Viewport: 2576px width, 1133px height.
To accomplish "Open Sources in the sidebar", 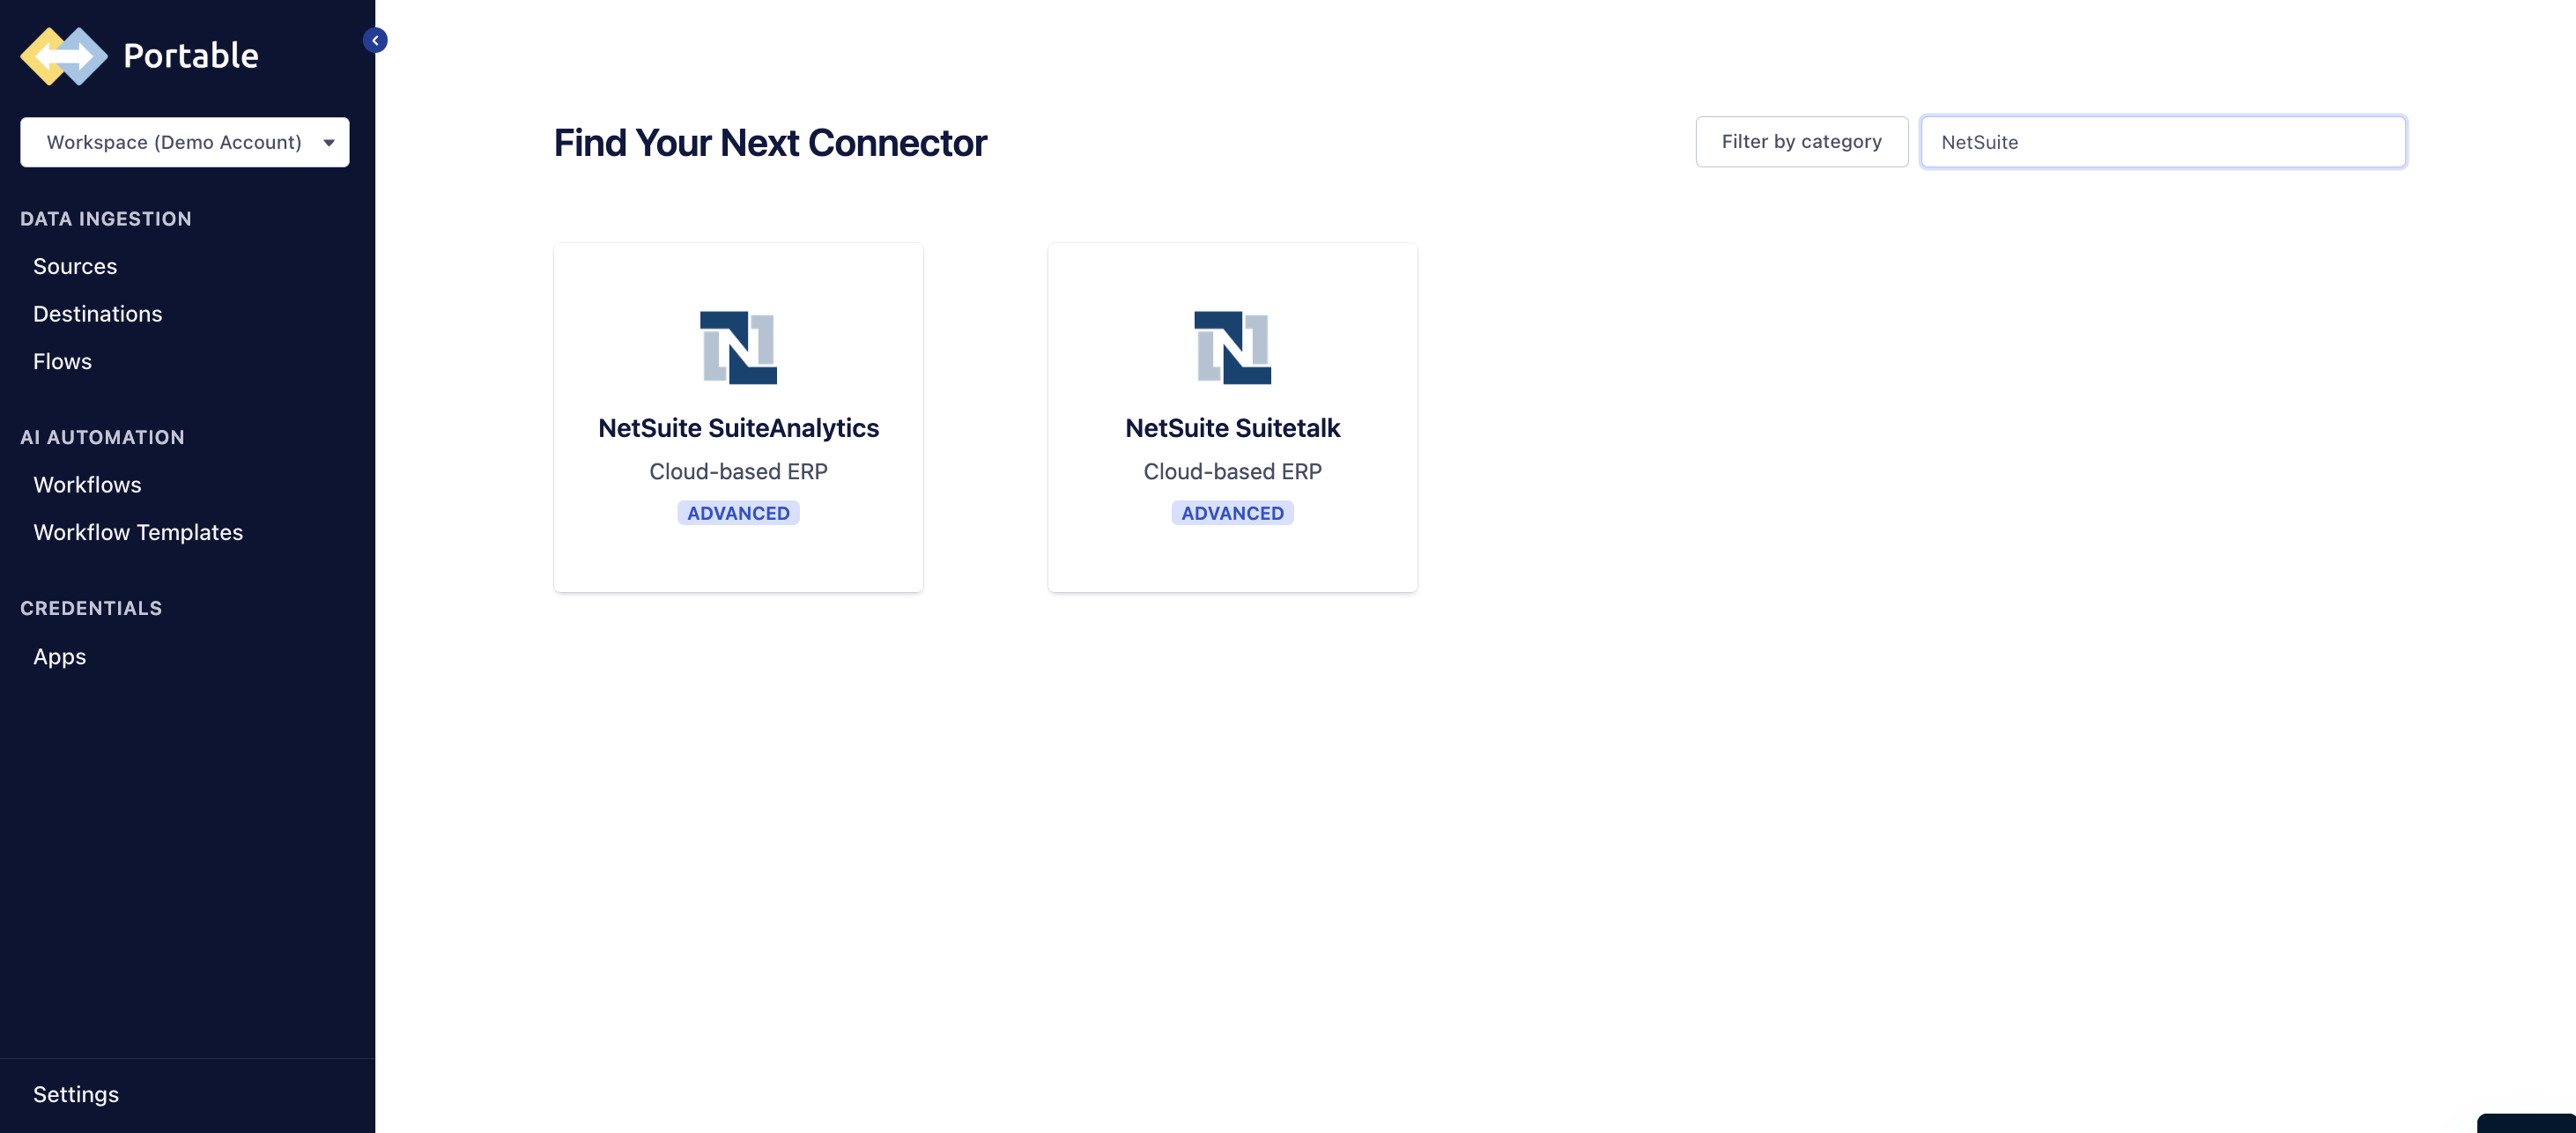I will (x=75, y=266).
